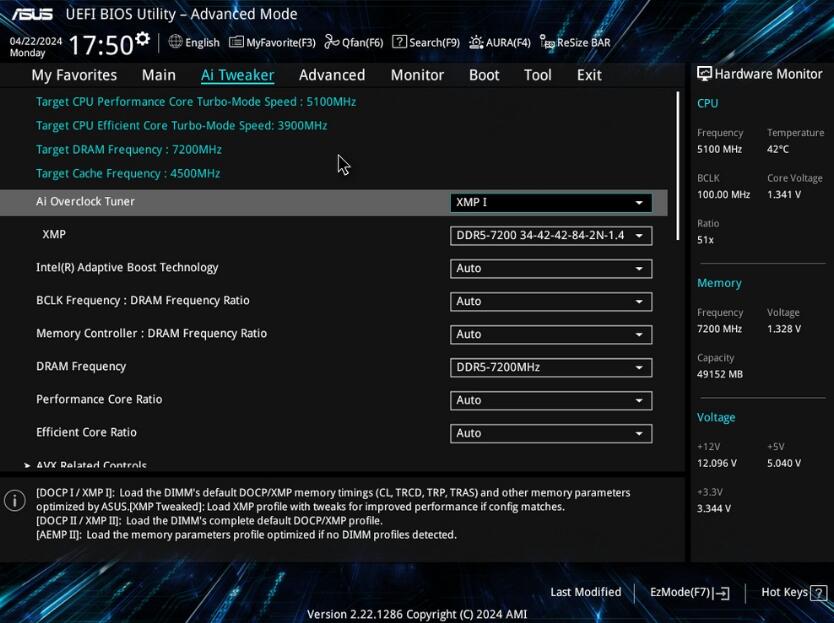834x623 pixels.
Task: Search BIOS settings using Search(F9)
Action: coord(425,42)
